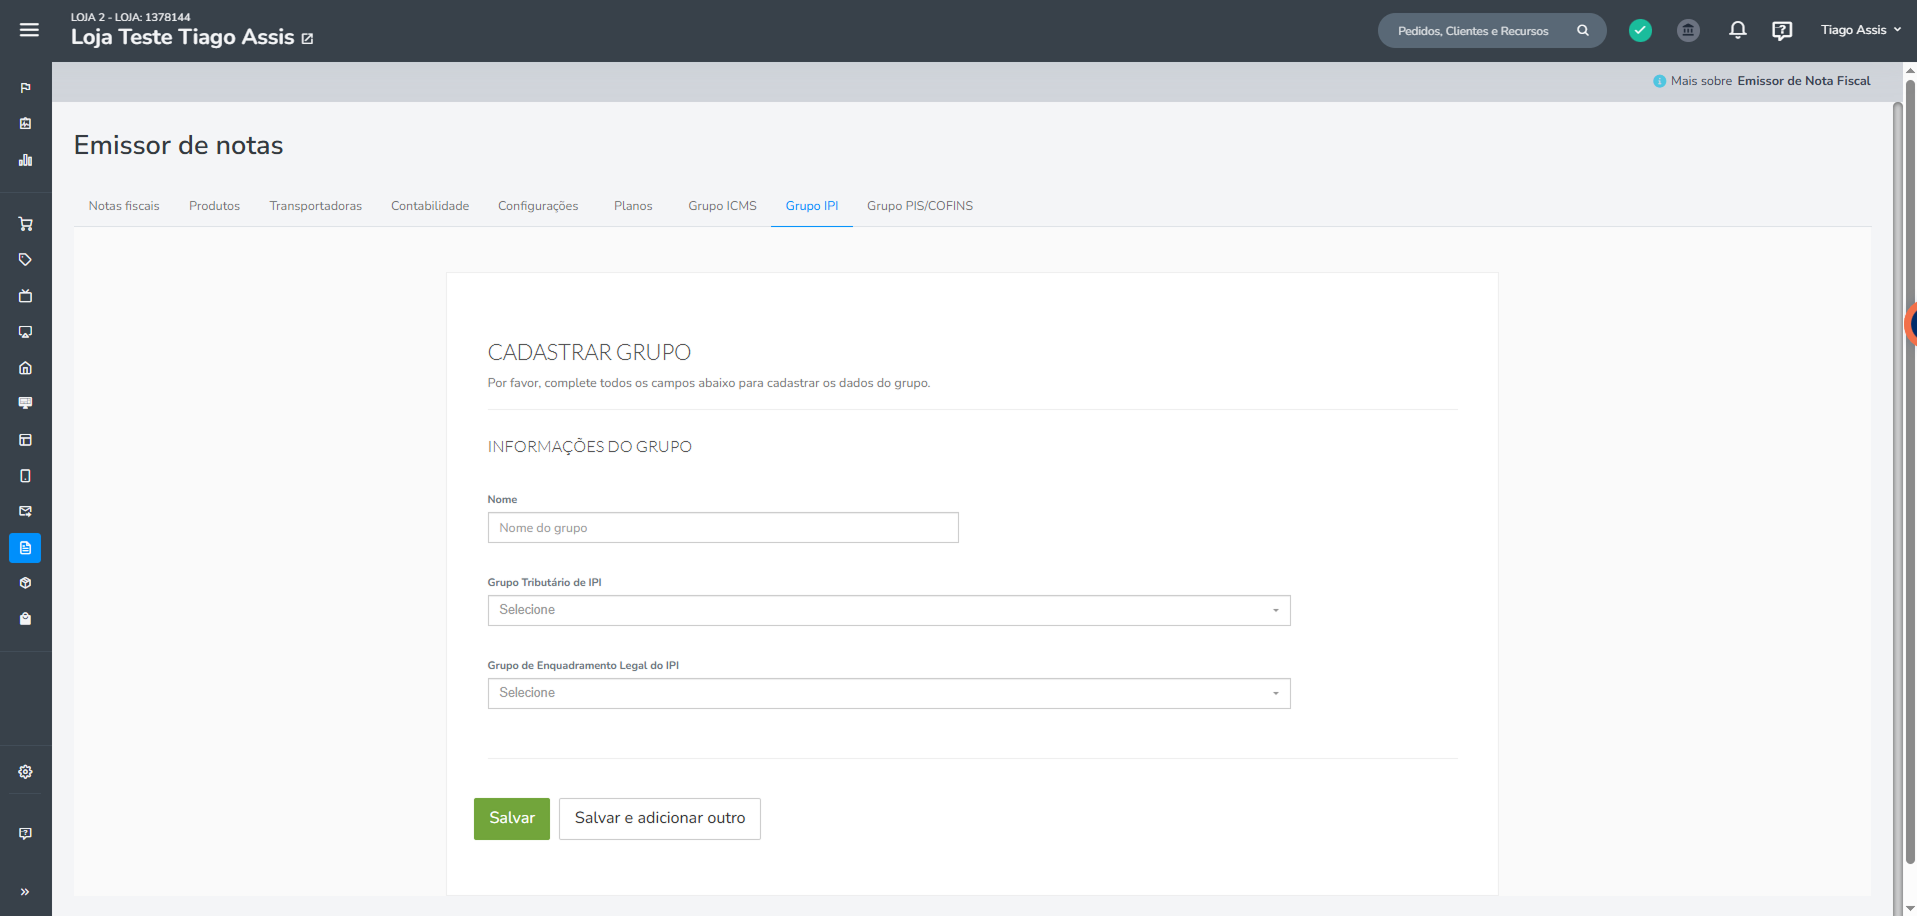Click the highlighted document icon in sidebar
Image resolution: width=1917 pixels, height=916 pixels.
pos(26,548)
